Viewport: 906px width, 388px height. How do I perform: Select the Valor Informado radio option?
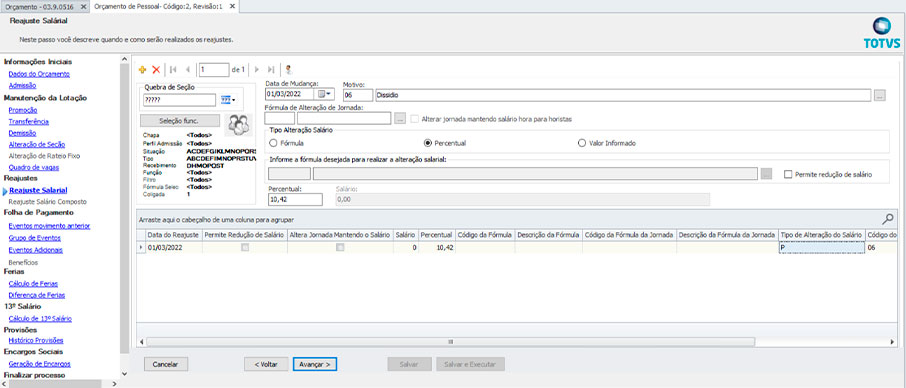582,143
